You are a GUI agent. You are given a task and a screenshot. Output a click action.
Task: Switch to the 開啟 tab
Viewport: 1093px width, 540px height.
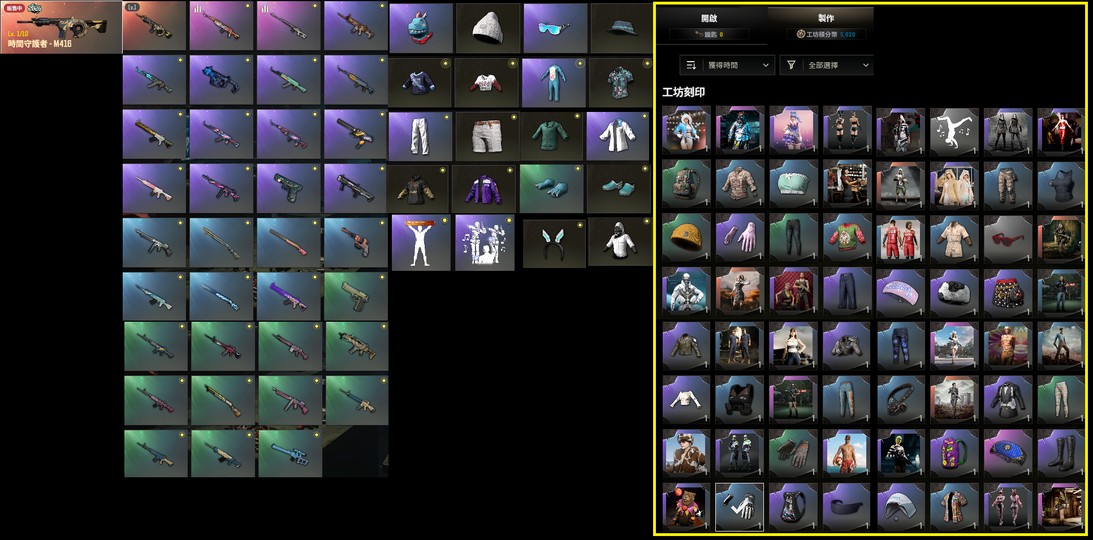(x=709, y=19)
